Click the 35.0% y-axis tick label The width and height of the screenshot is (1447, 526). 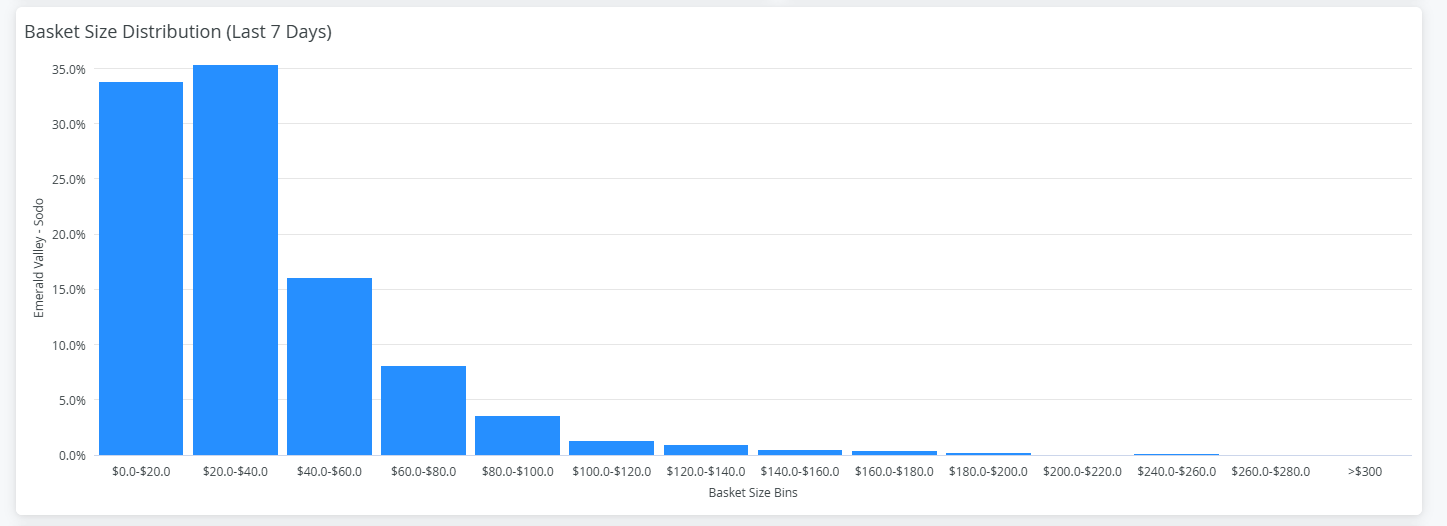[69, 69]
